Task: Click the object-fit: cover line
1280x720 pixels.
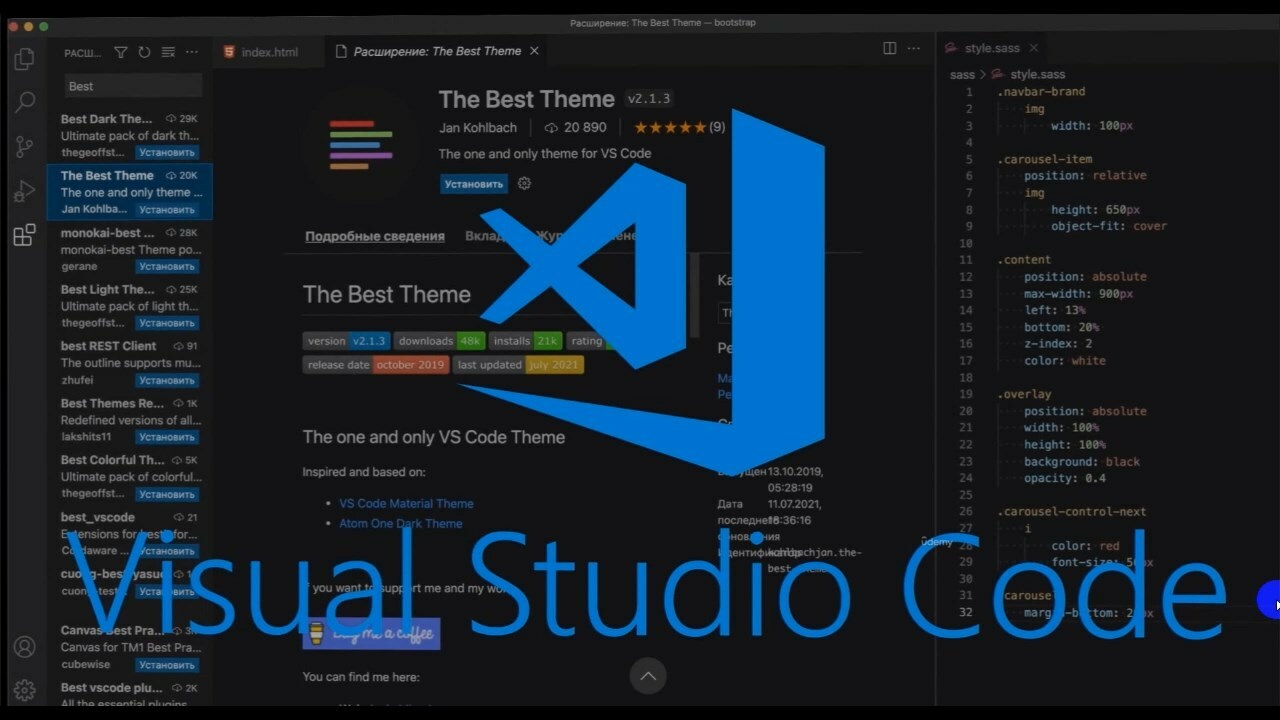Action: [1109, 226]
